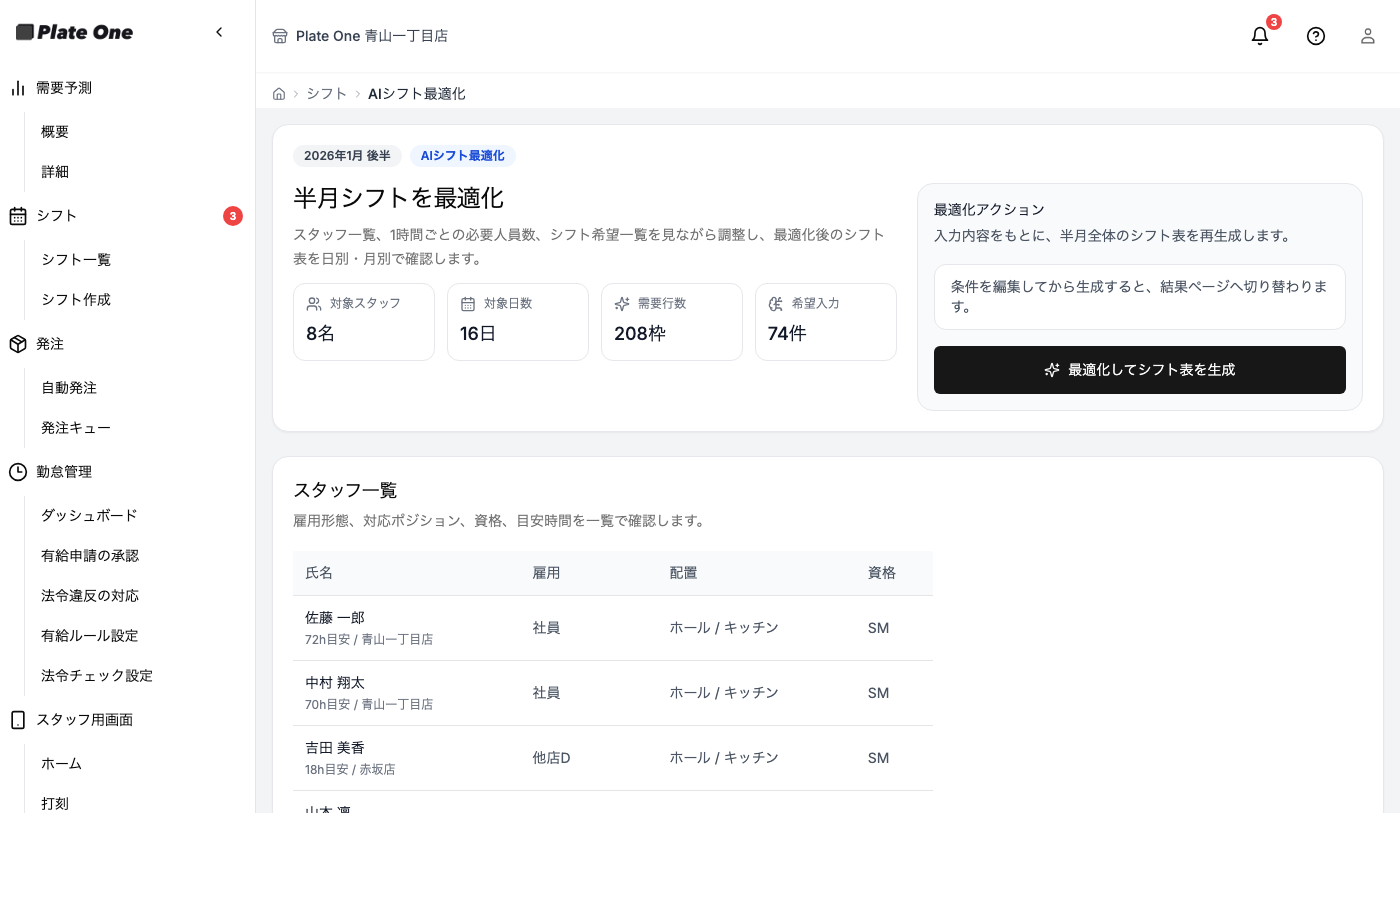
Task: Click the 需要行数 sparkle icon
Action: coord(622,304)
